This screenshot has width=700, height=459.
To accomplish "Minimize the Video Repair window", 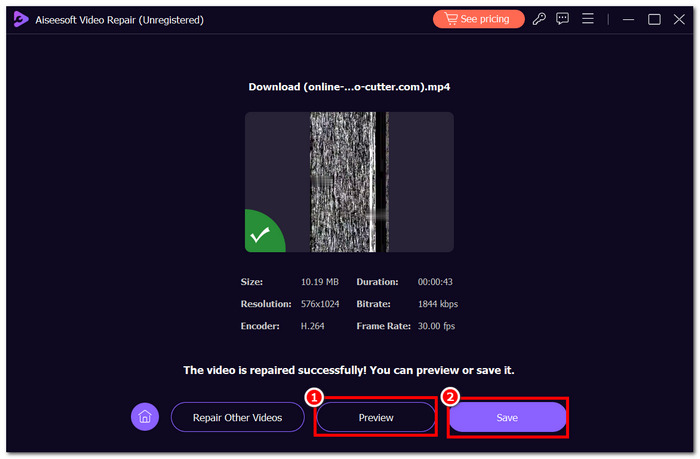I will (x=627, y=19).
